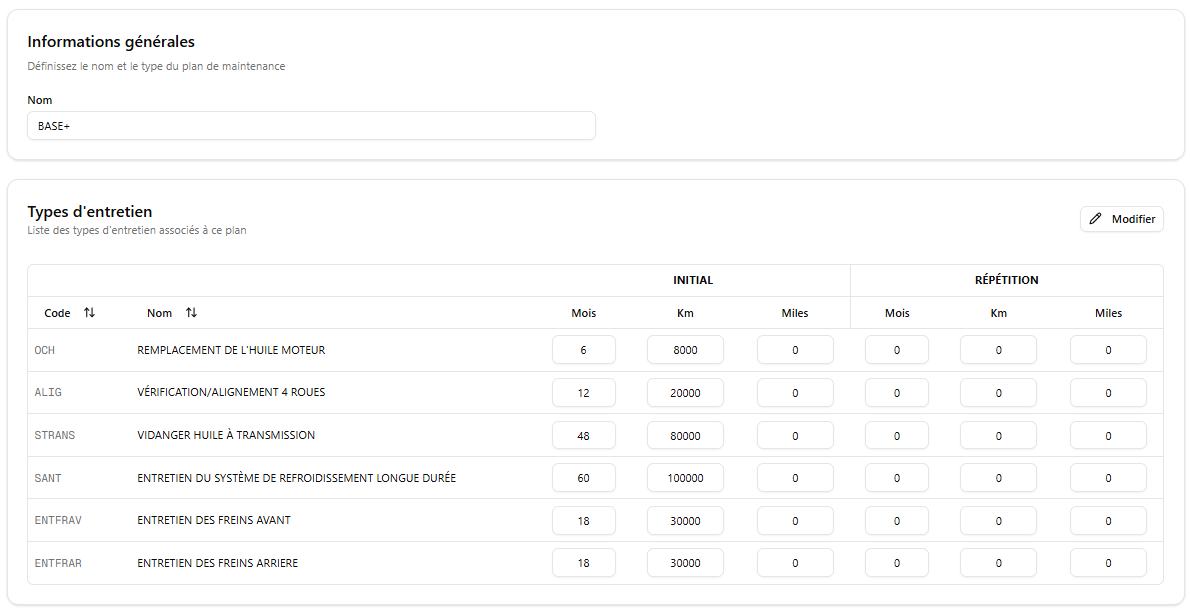Viewport: 1190px width, 611px height.
Task: Click the BASE+ name input field
Action: coord(311,126)
